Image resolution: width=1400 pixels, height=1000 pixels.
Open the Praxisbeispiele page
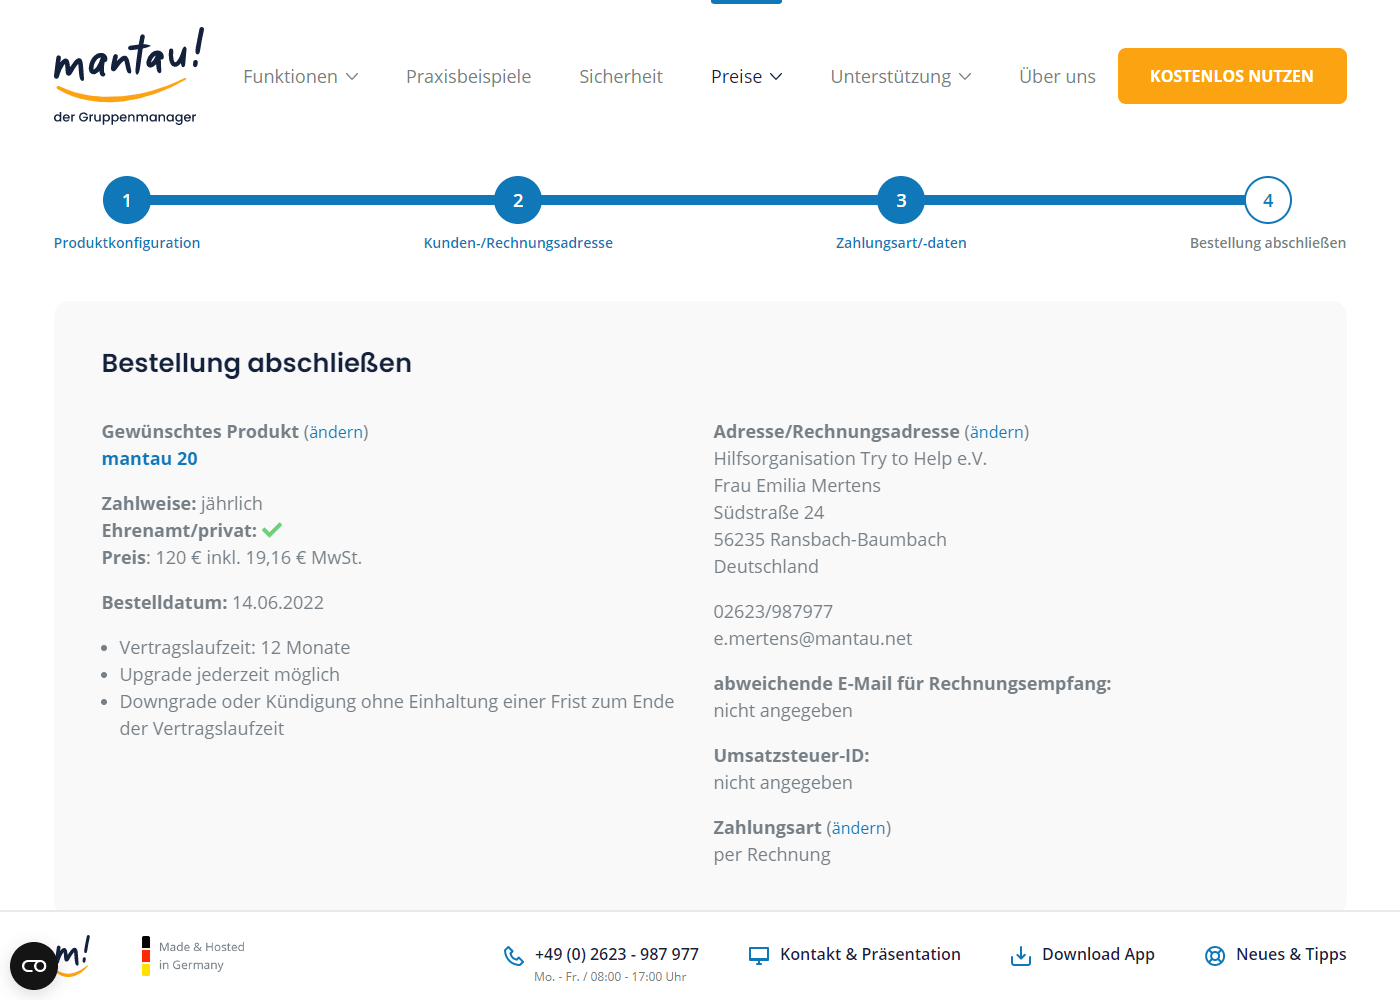point(468,76)
